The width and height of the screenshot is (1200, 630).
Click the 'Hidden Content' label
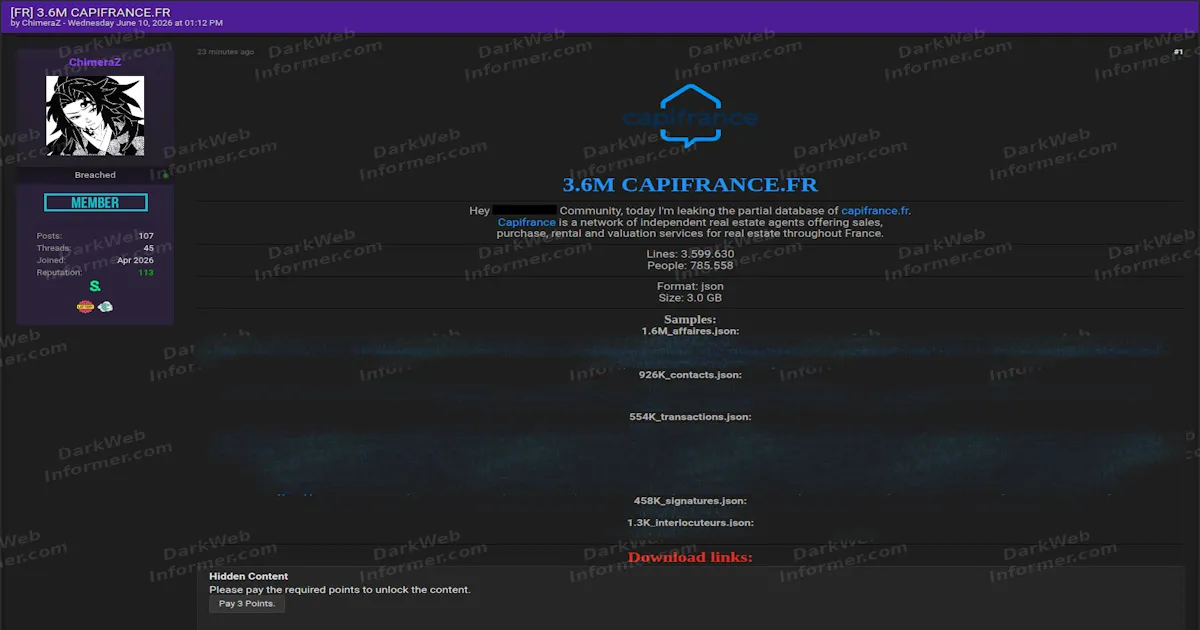tap(248, 576)
